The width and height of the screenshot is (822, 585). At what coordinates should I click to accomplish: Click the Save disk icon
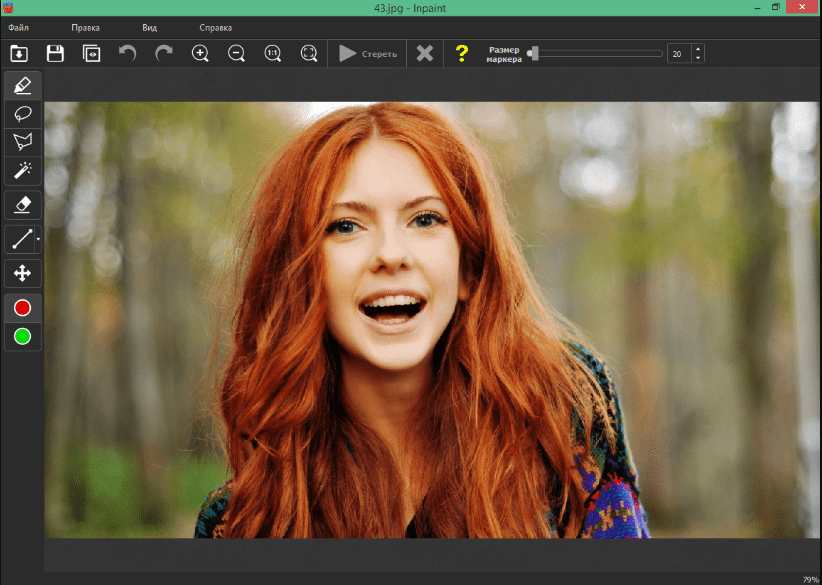pos(56,53)
